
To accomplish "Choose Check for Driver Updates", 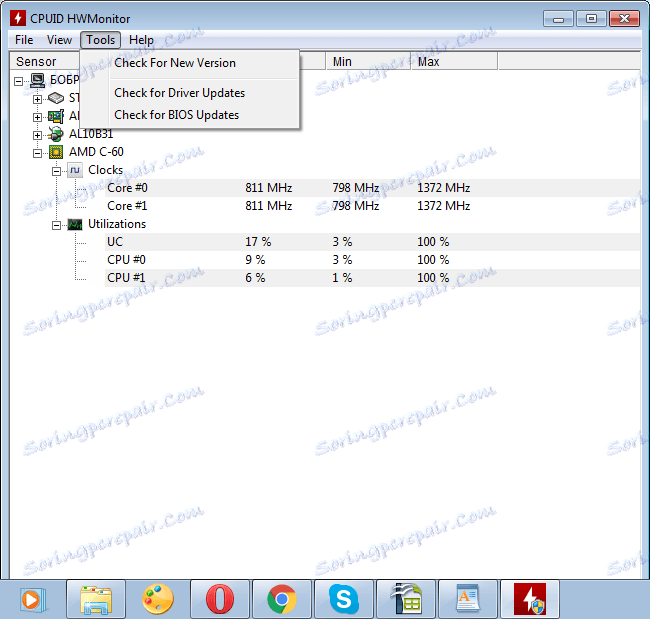I will pos(179,93).
